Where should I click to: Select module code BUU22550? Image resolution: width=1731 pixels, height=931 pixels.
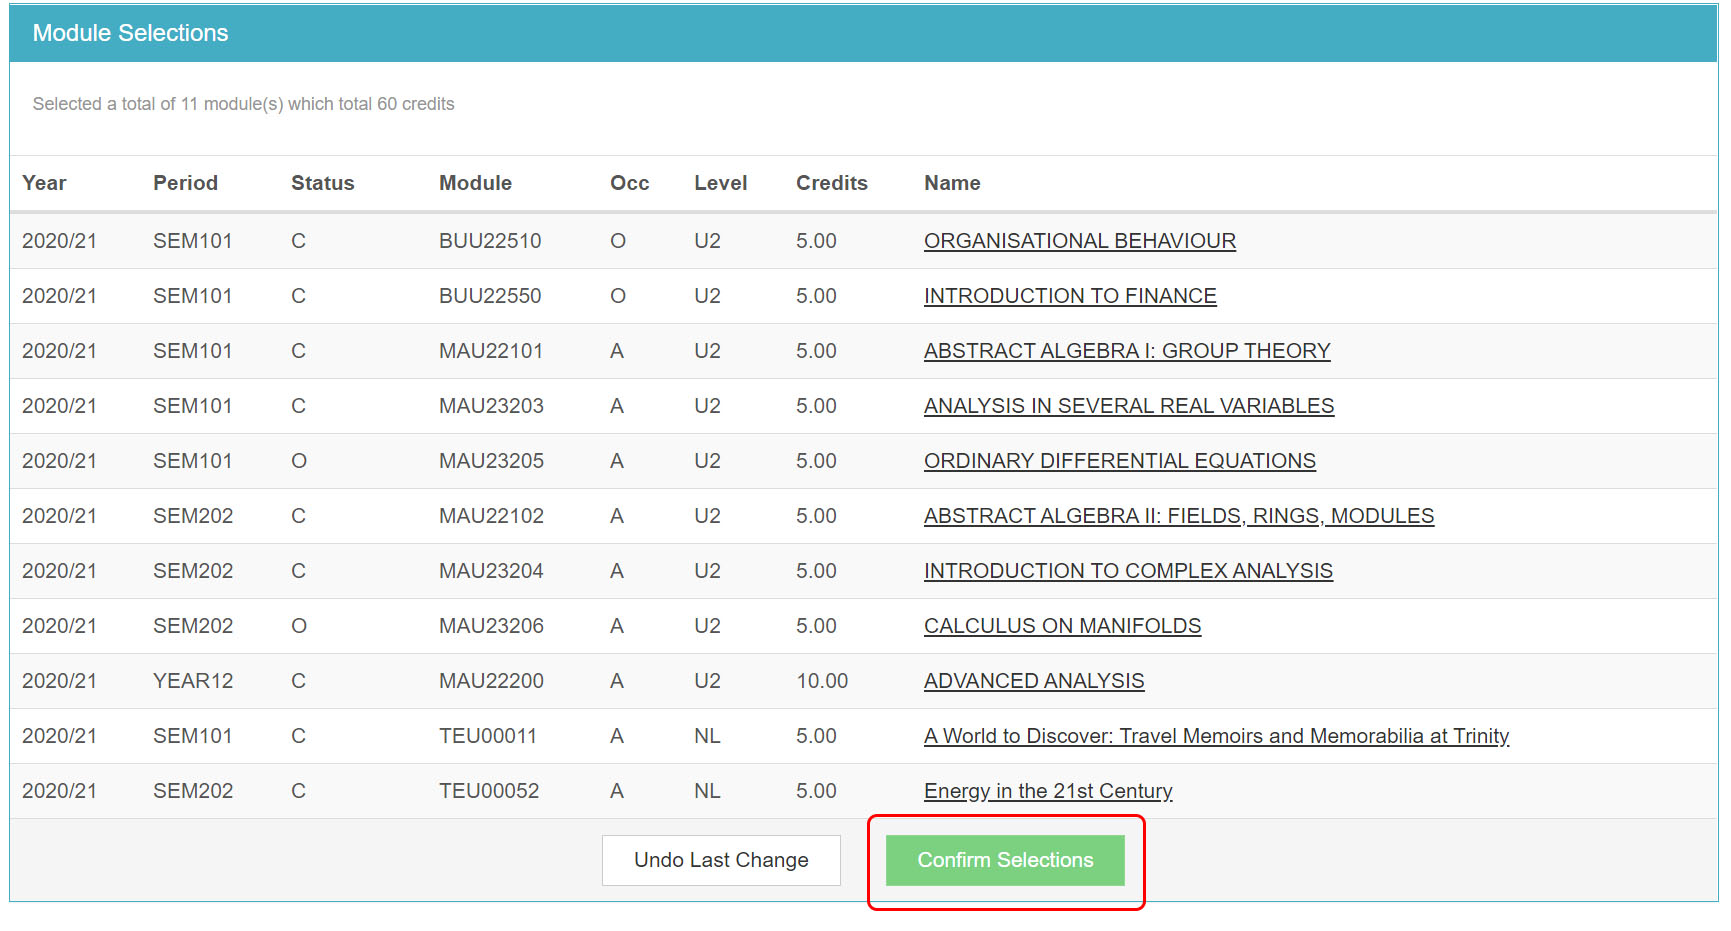pyautogui.click(x=490, y=296)
